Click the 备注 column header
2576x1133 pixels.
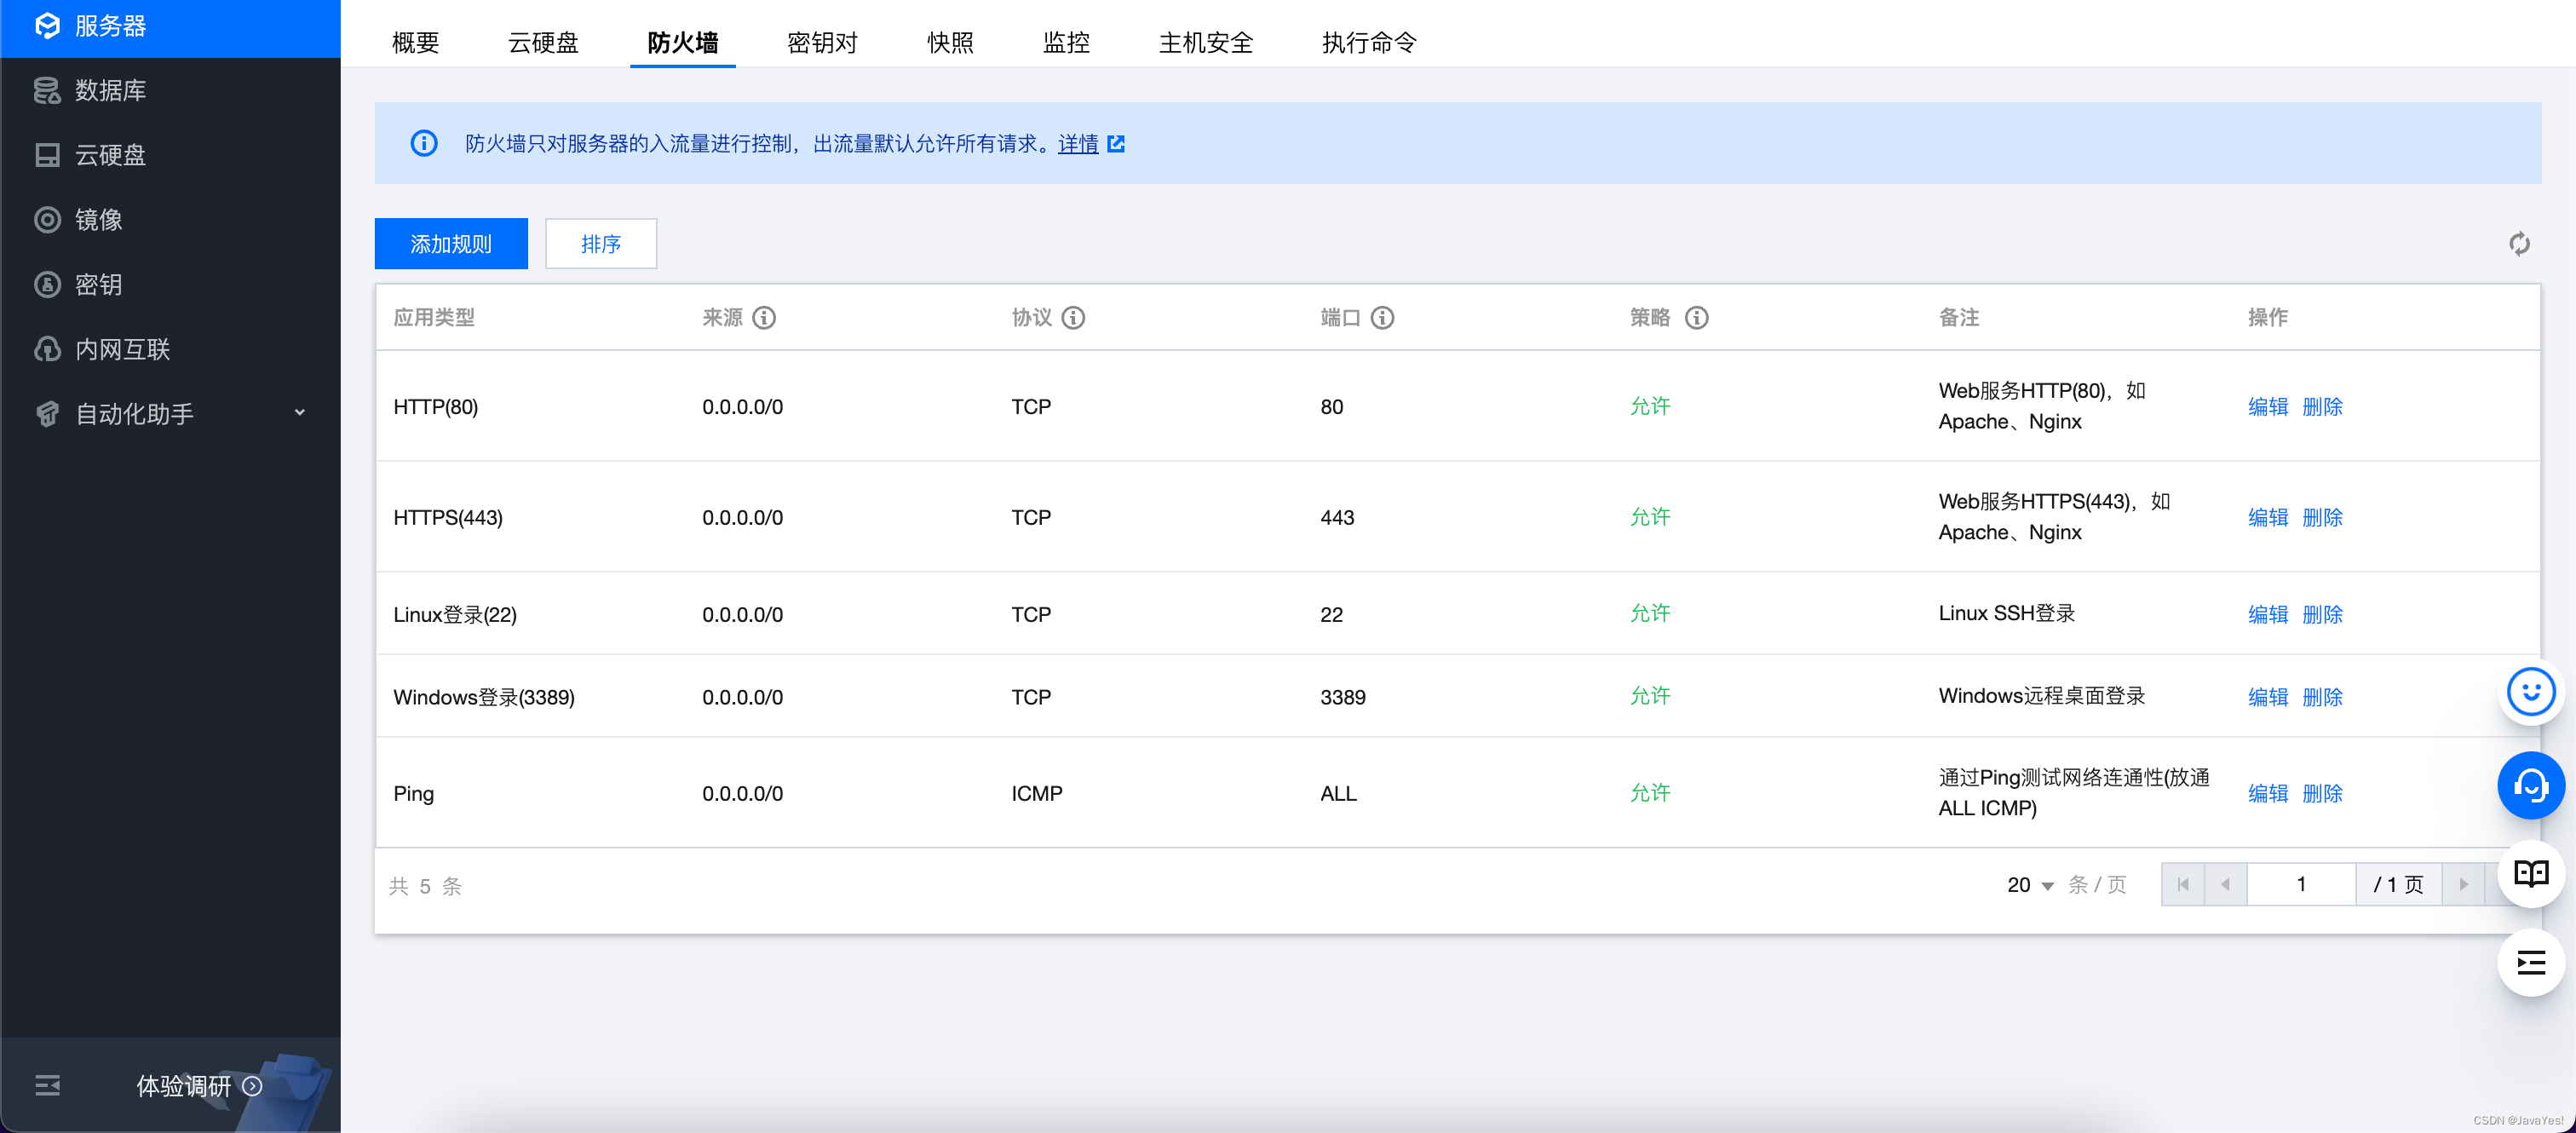click(1958, 318)
